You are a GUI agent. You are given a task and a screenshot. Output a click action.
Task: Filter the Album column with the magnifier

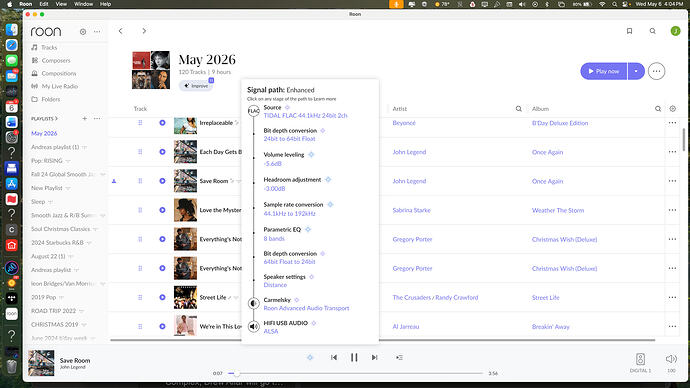(x=658, y=109)
